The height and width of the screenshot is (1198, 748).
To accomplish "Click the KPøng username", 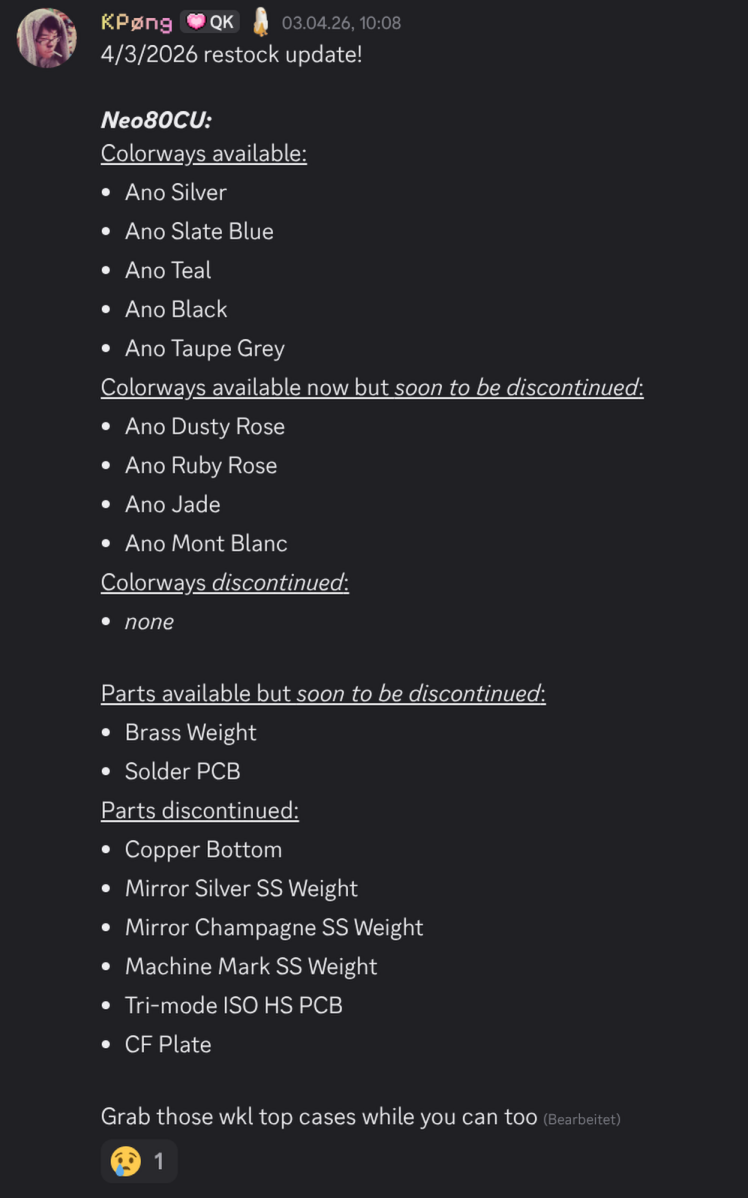I will click(137, 22).
